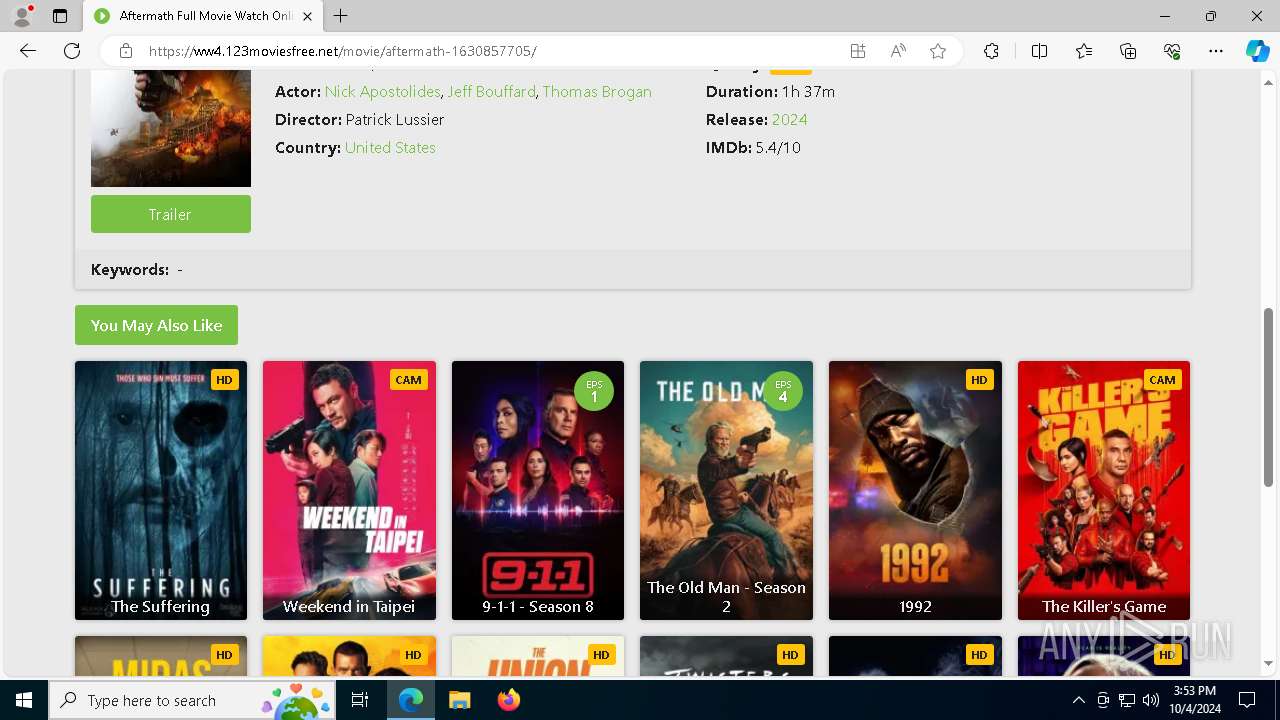Image resolution: width=1280 pixels, height=720 pixels.
Task: Click CAM badge on Weekend in Taipei
Action: [x=408, y=380]
